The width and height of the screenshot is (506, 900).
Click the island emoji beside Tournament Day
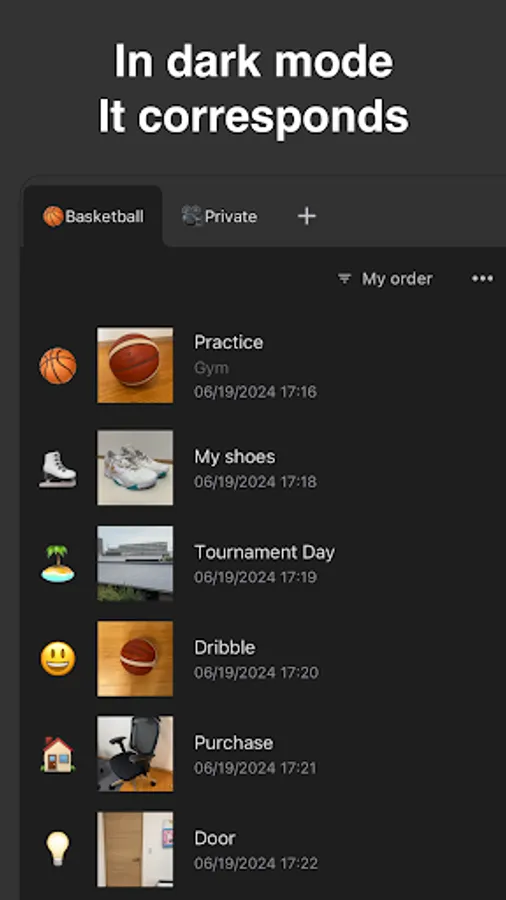pyautogui.click(x=58, y=564)
